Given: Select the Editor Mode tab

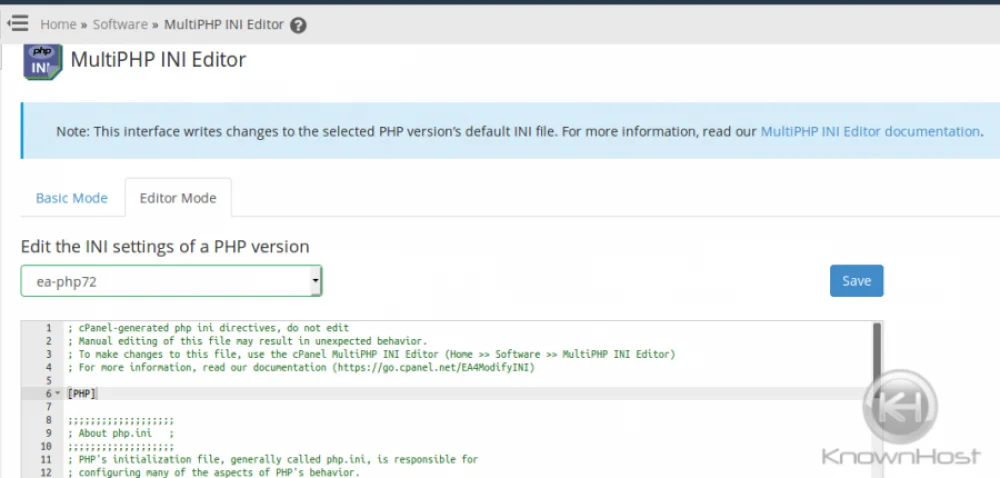Looking at the screenshot, I should coord(178,198).
